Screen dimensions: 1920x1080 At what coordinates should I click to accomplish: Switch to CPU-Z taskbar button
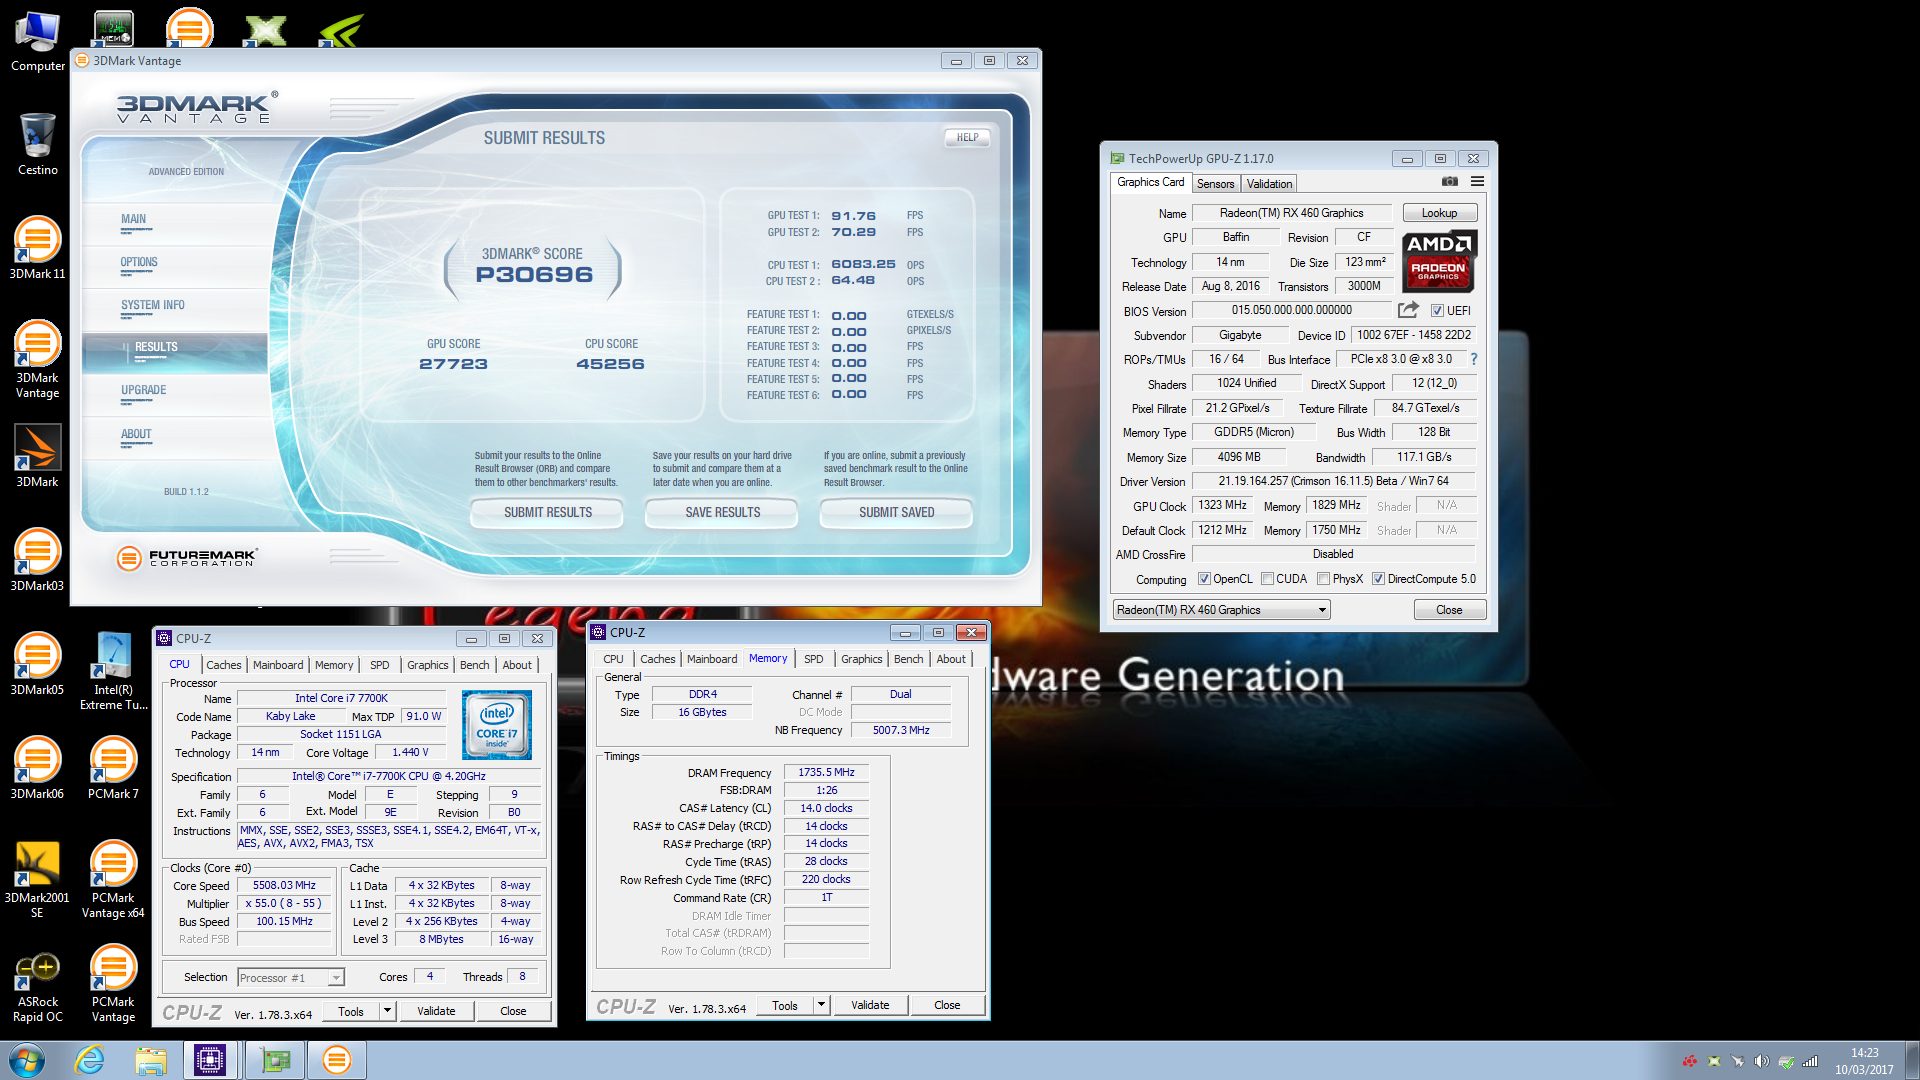(210, 1060)
